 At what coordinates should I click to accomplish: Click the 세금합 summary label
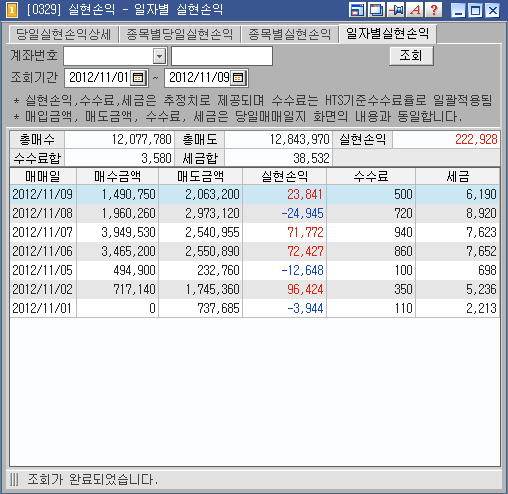200,158
